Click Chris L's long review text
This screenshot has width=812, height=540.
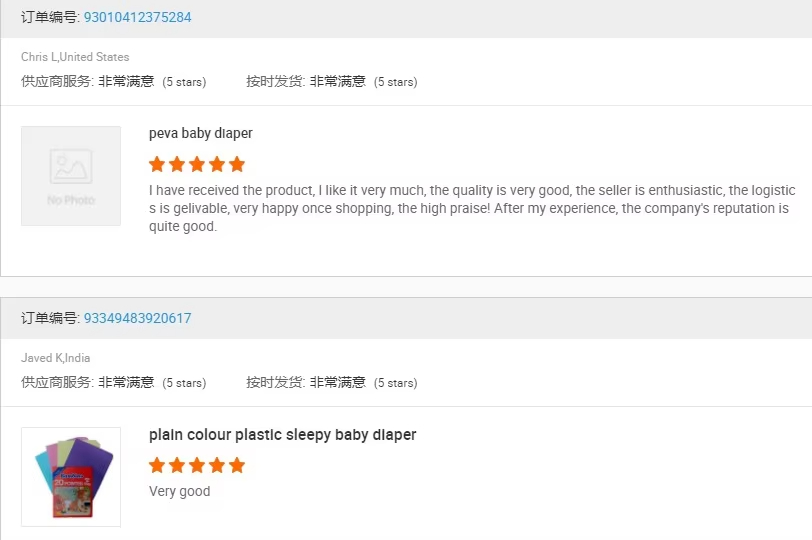coord(470,208)
